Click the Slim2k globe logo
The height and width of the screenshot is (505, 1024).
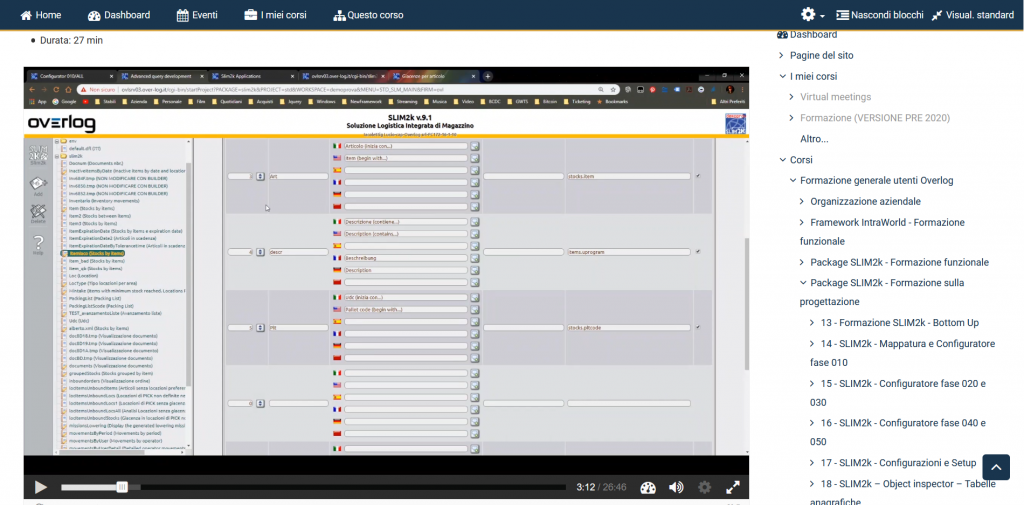[735, 123]
